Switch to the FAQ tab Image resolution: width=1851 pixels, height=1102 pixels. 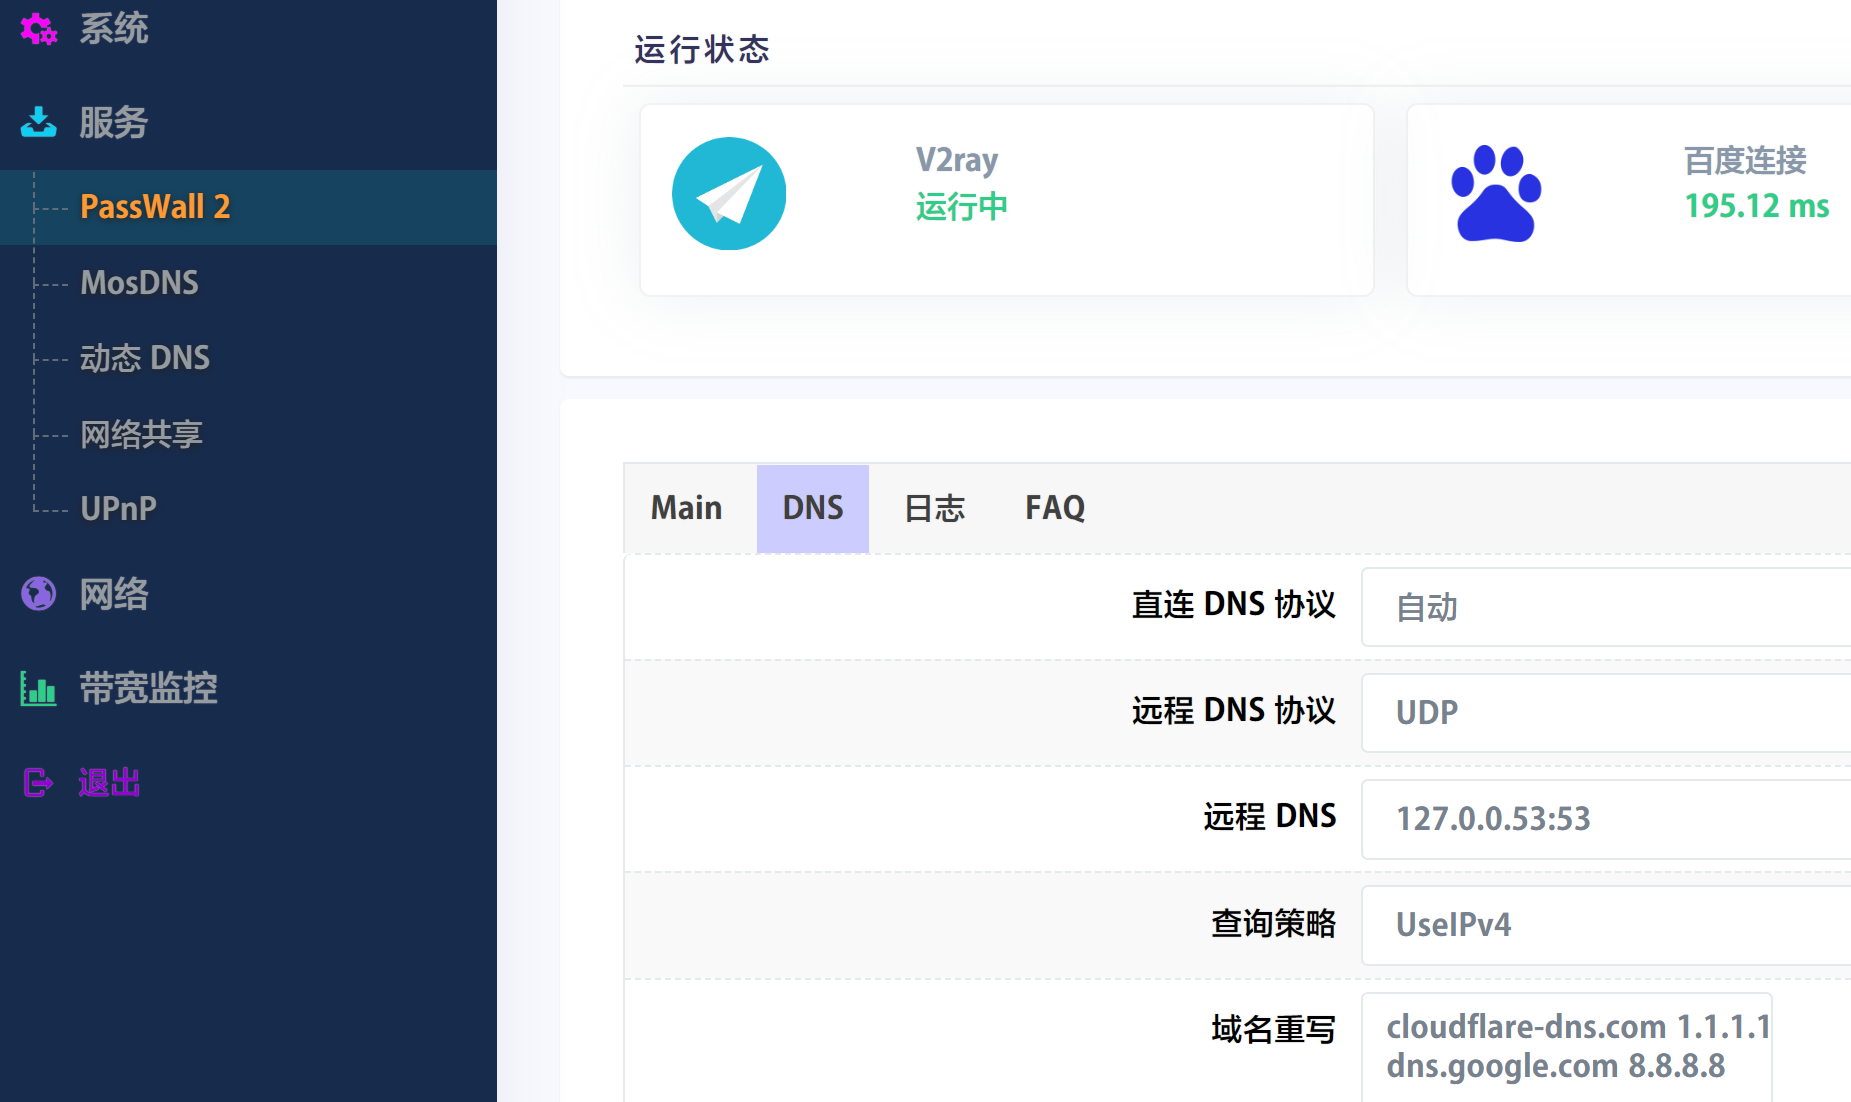tap(1055, 508)
